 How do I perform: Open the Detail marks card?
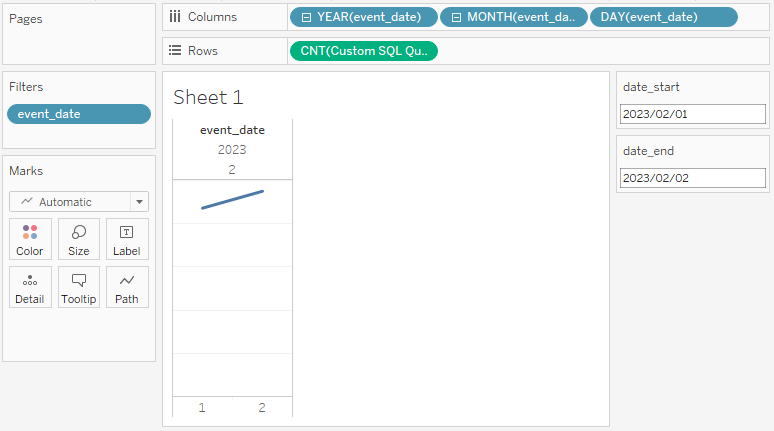pos(30,287)
